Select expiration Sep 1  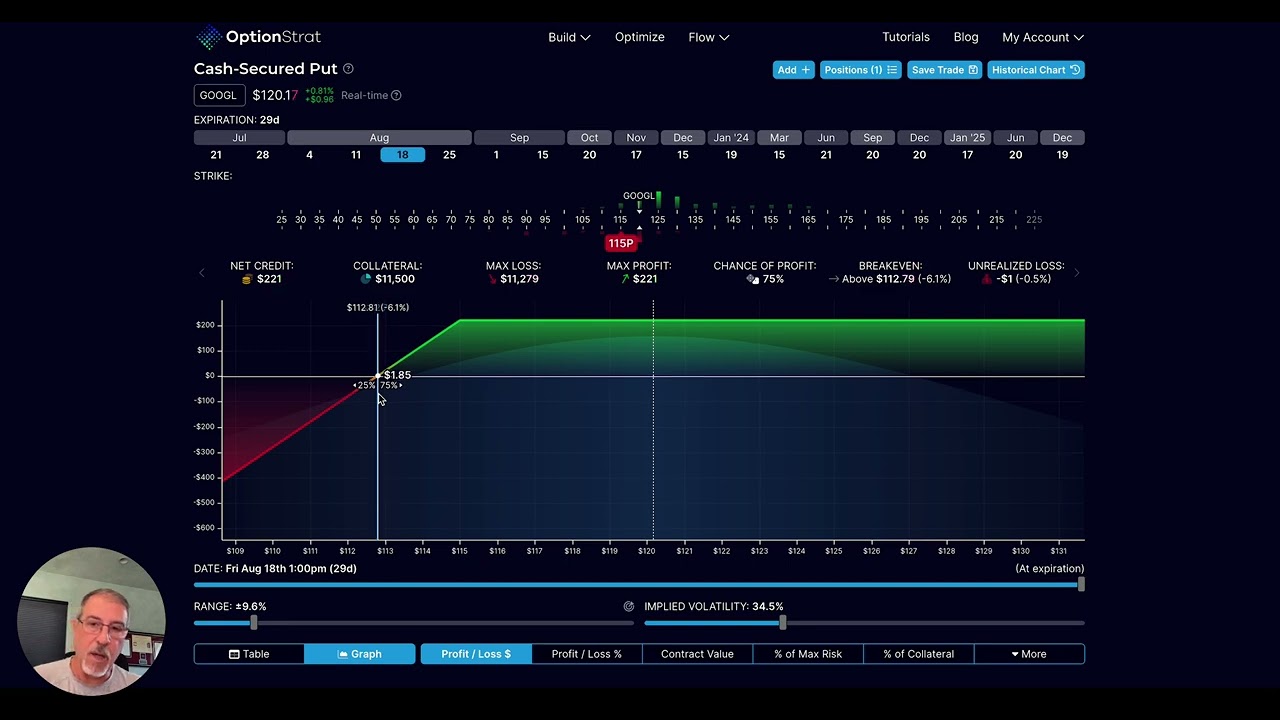[496, 155]
